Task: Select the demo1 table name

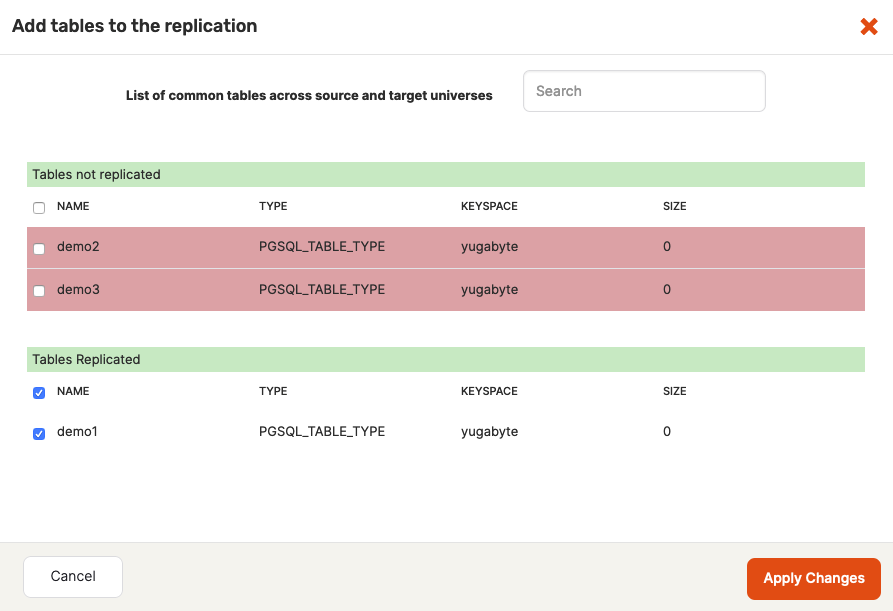Action: 77,432
